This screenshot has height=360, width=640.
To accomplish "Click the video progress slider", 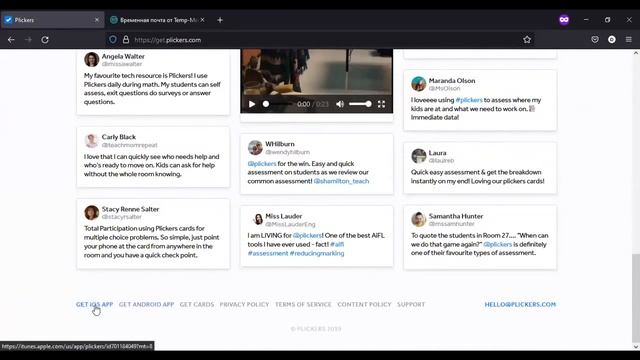I will 278,104.
